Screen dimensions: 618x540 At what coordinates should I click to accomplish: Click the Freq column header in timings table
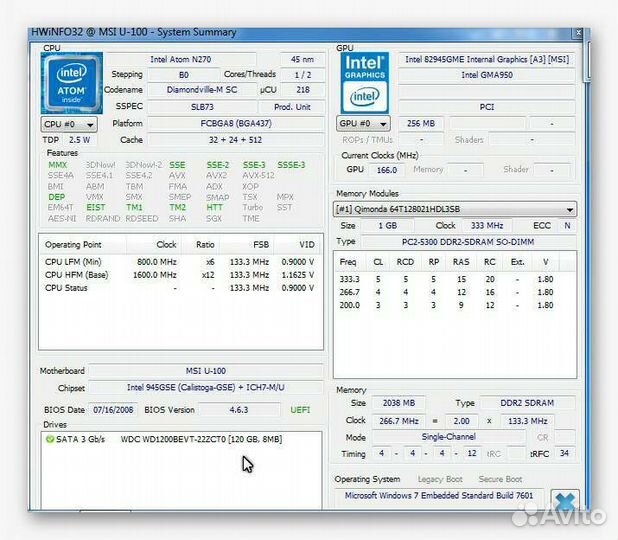point(350,262)
